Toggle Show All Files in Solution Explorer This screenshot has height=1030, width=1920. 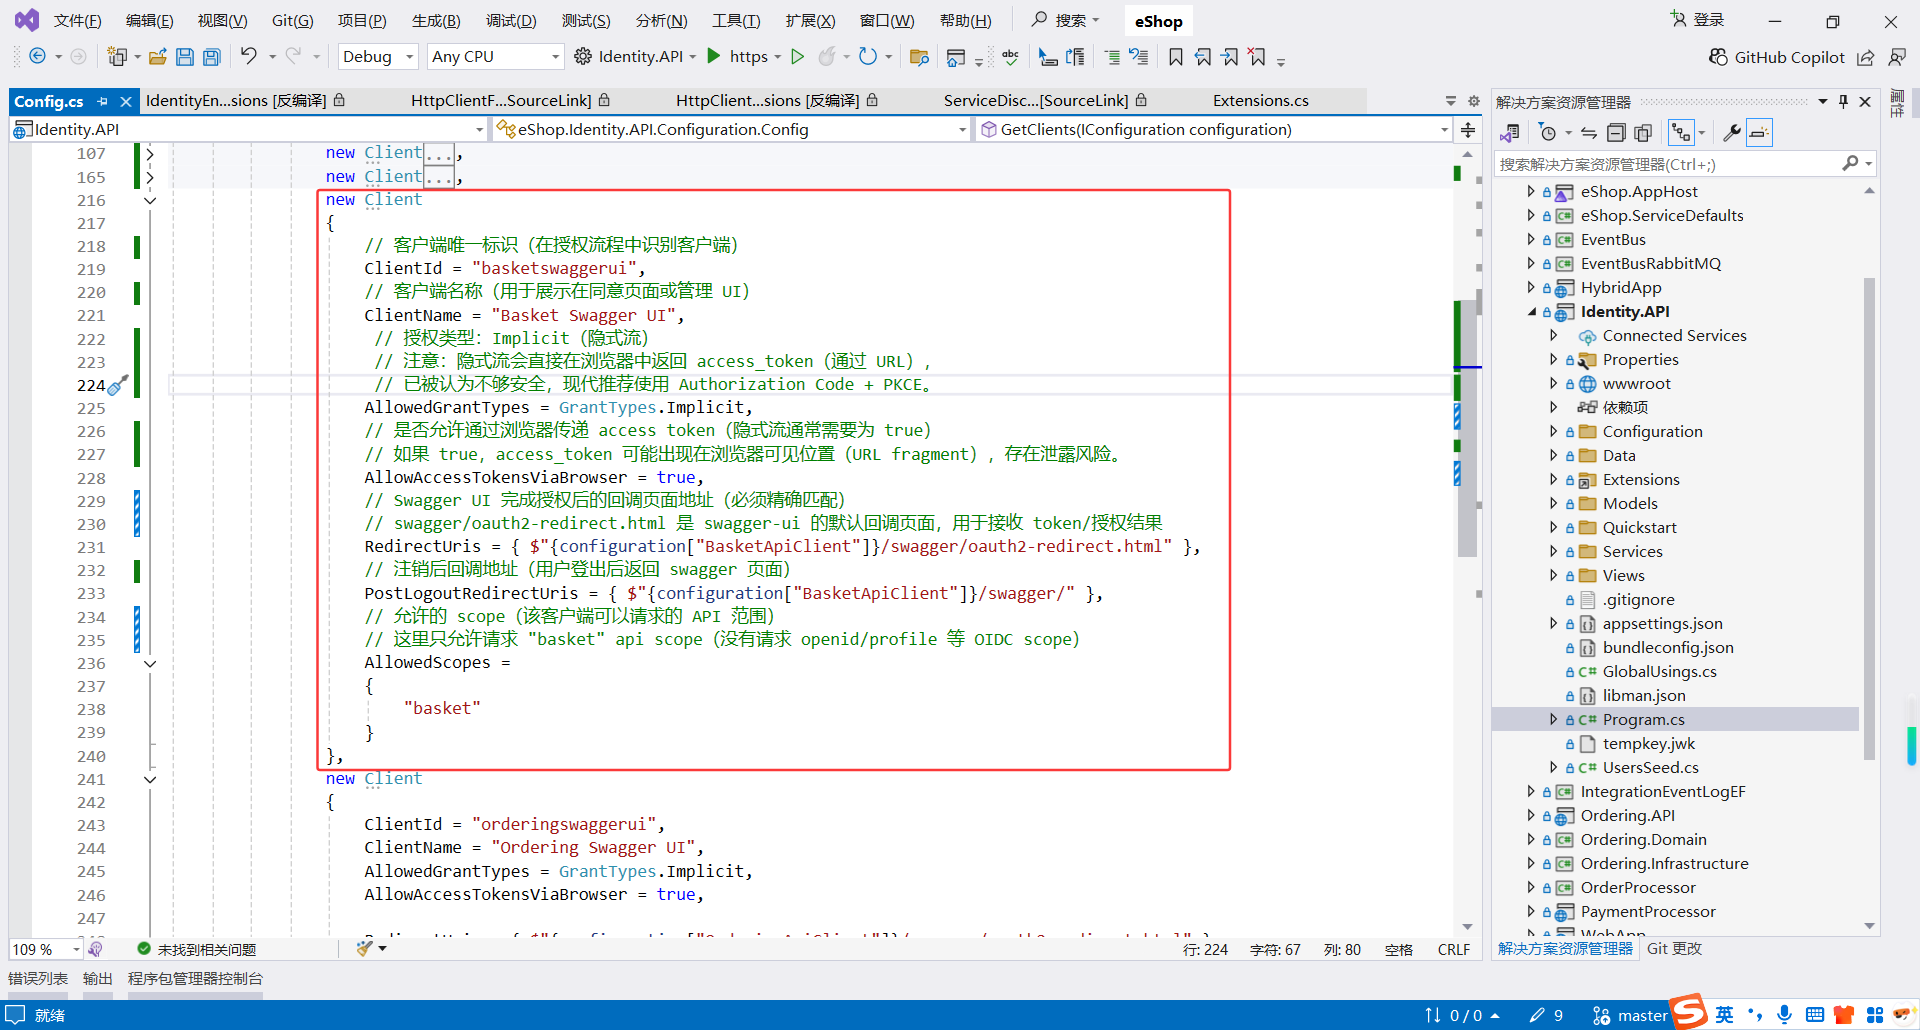(1643, 132)
